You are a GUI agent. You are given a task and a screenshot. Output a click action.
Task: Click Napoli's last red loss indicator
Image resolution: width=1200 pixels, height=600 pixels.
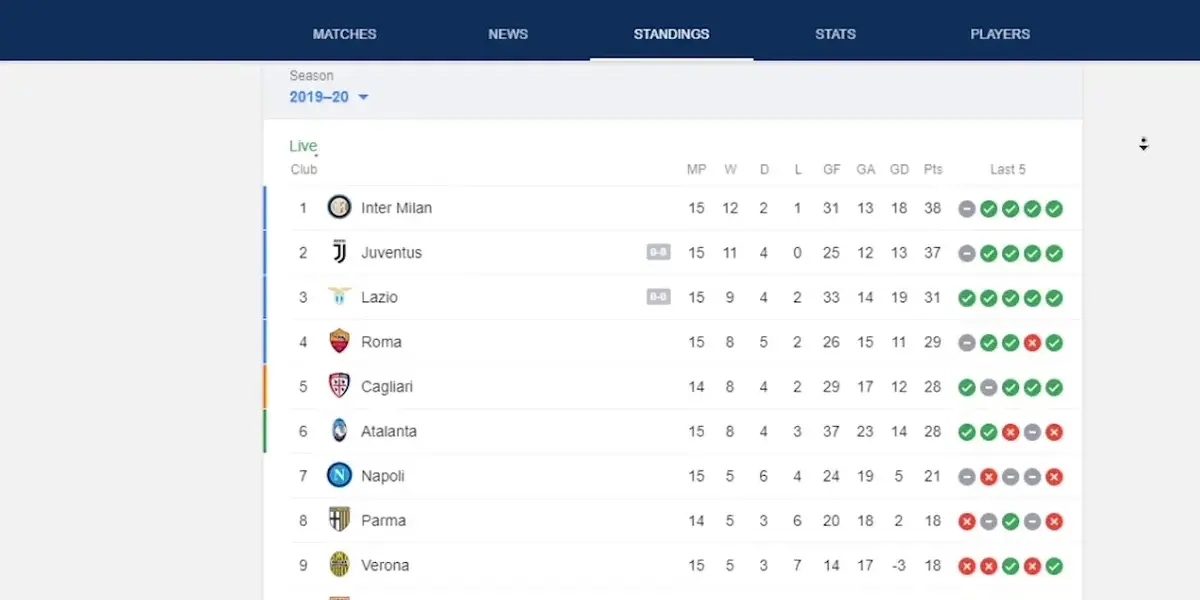click(1054, 477)
